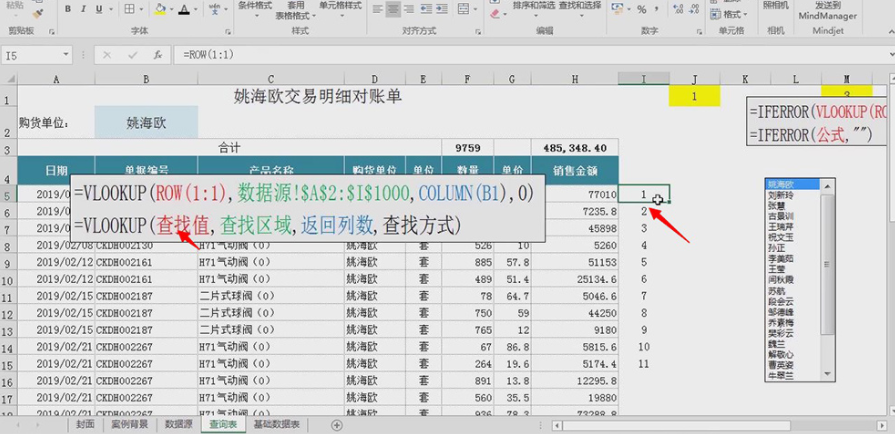The width and height of the screenshot is (895, 434).
Task: Open the fill color dropdown arrow
Action: coord(171,10)
